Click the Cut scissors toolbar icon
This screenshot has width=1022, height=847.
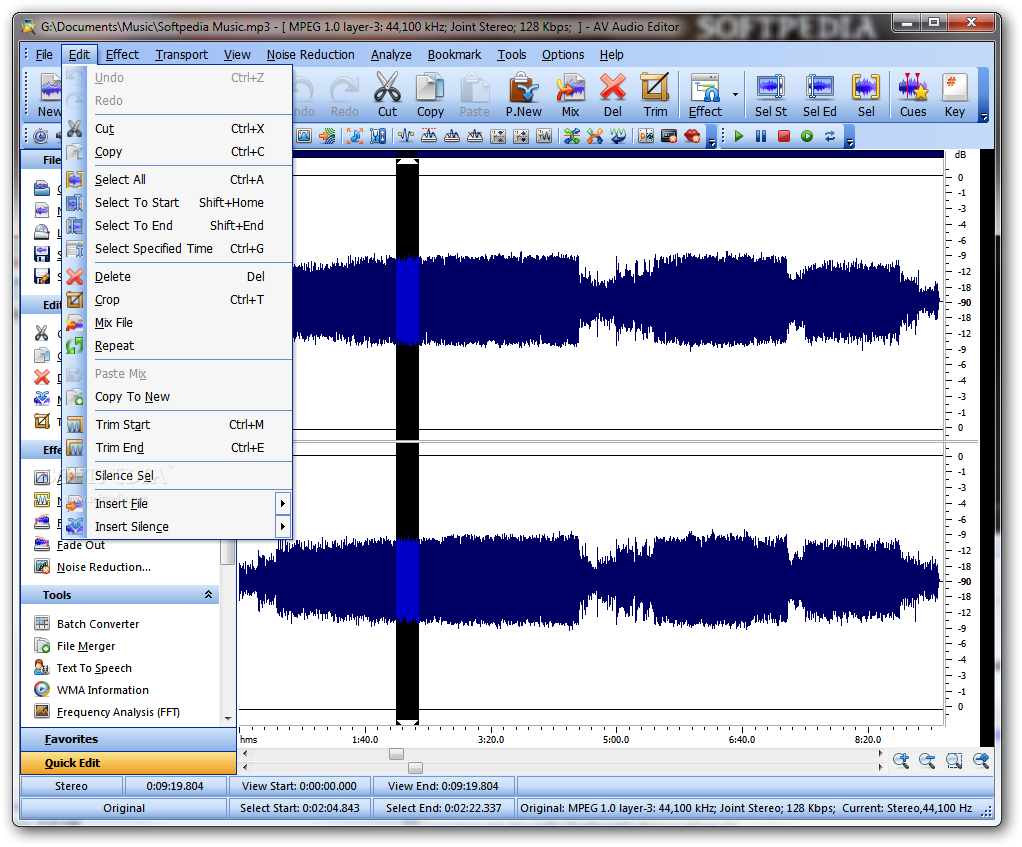tap(387, 88)
